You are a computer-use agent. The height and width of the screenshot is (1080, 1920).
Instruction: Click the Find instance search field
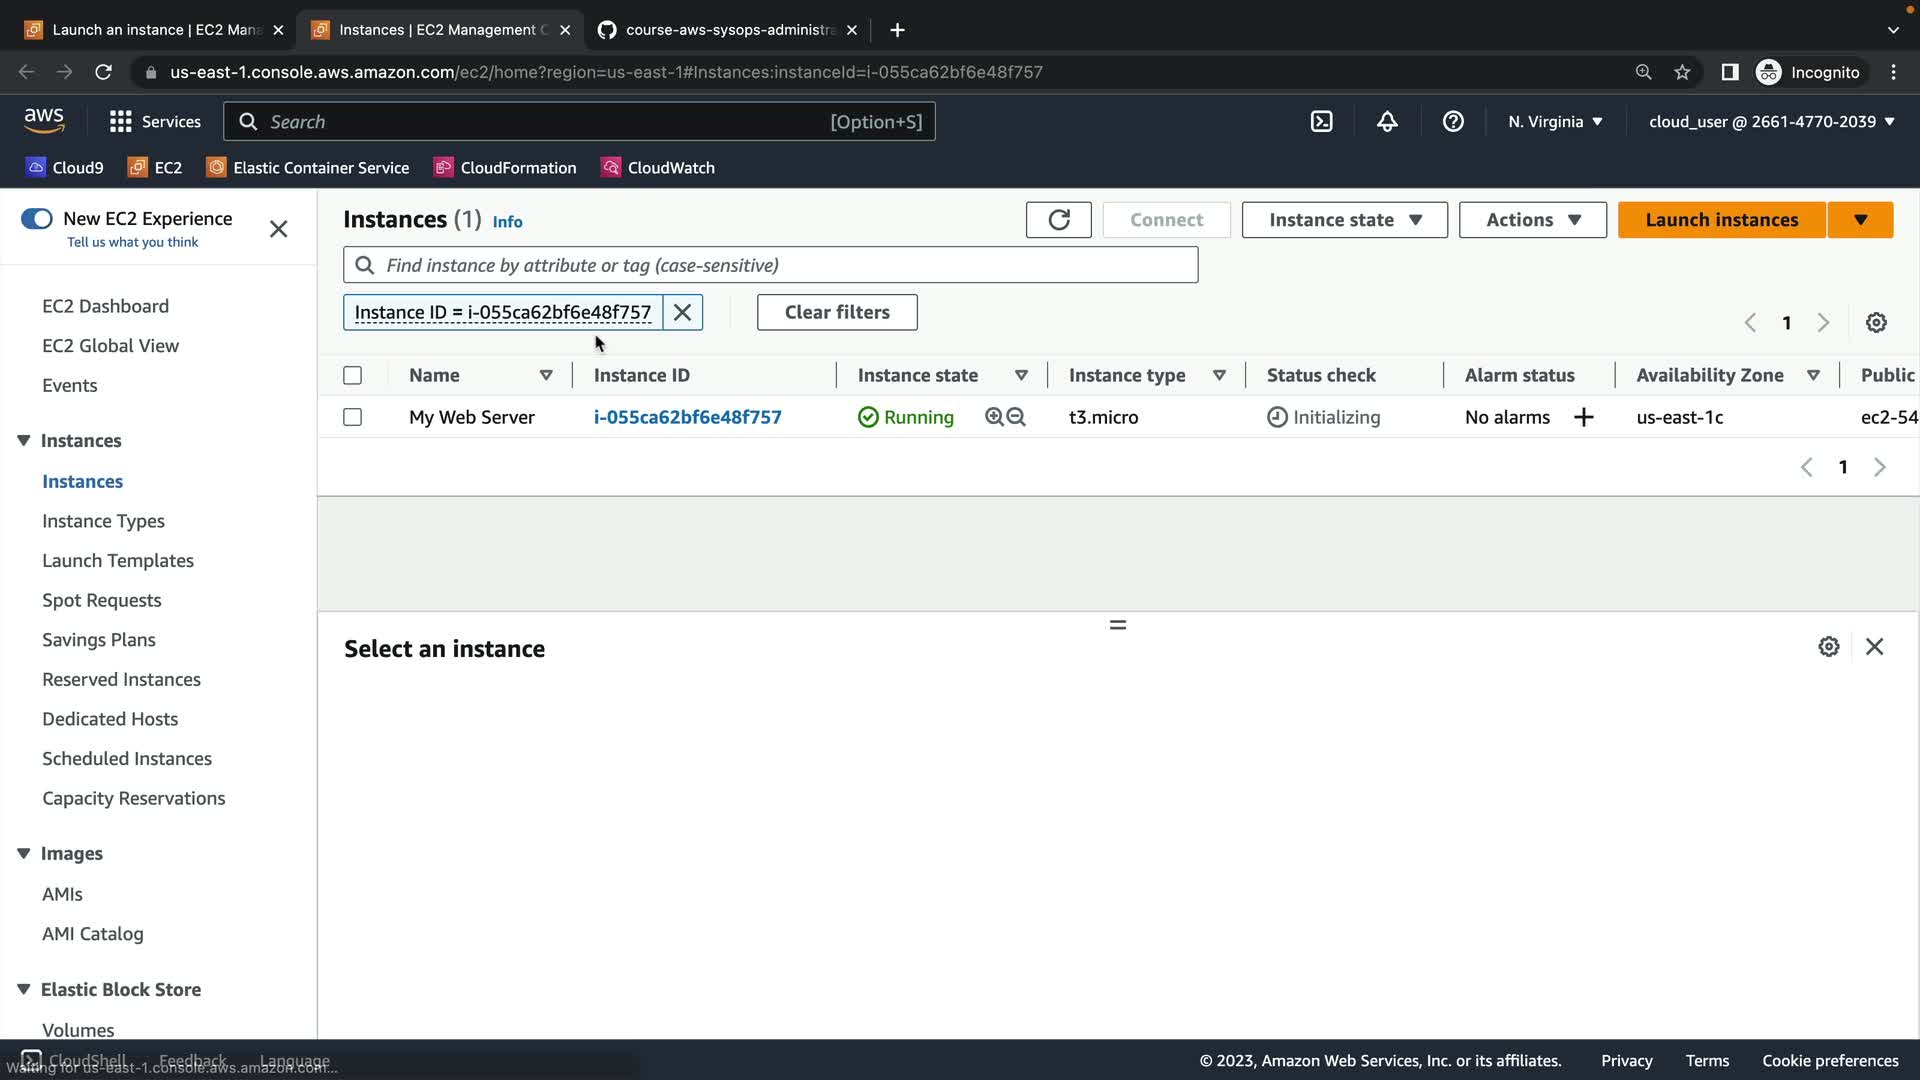pyautogui.click(x=770, y=265)
